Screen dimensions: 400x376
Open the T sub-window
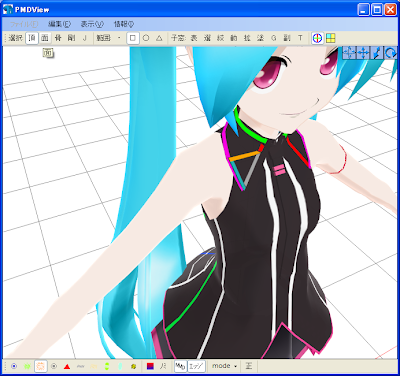click(301, 38)
